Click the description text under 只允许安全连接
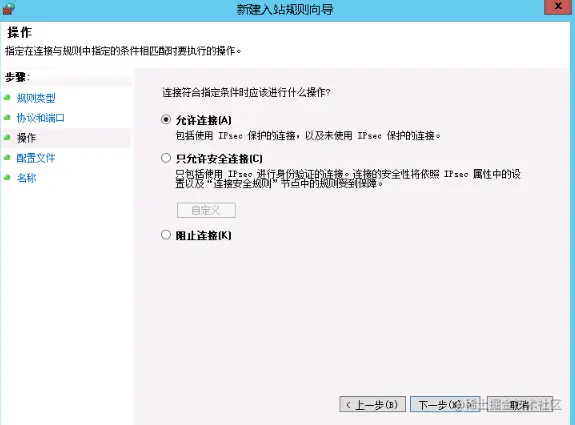Image resolution: width=575 pixels, height=425 pixels. click(348, 179)
